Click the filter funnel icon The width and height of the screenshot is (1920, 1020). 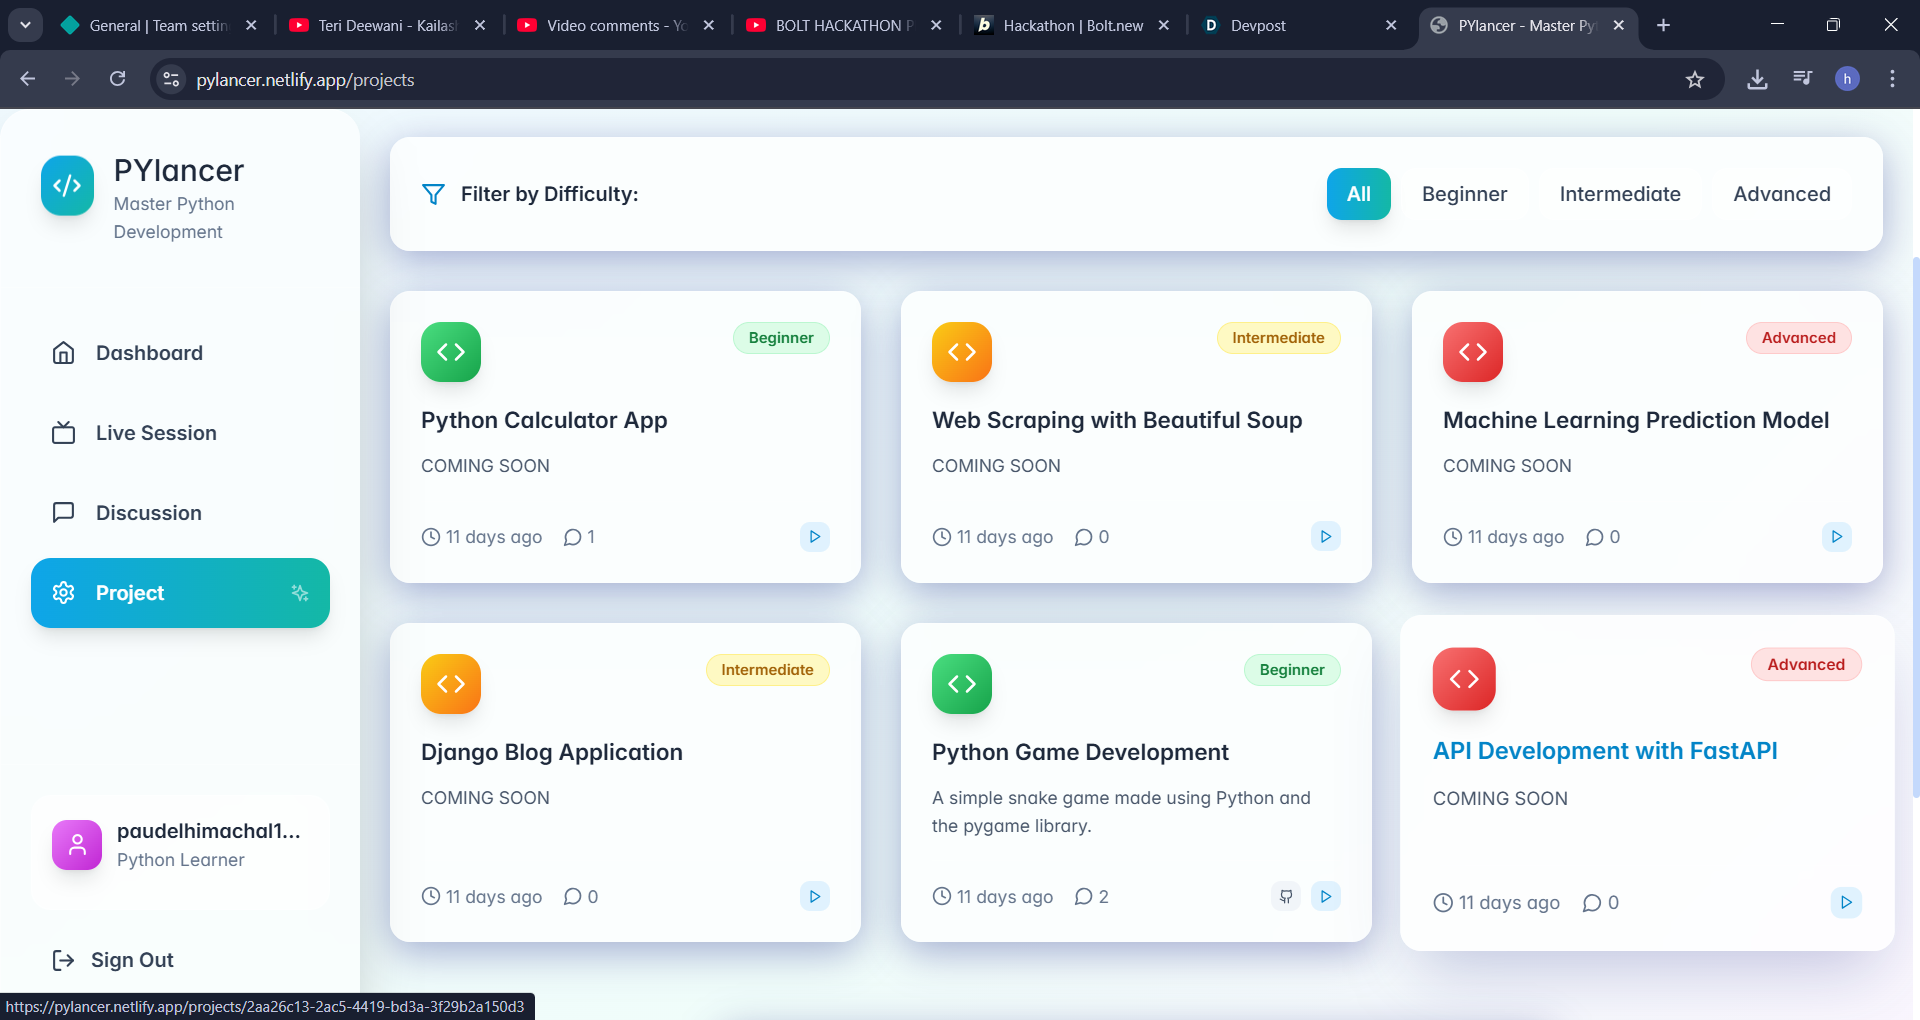click(x=433, y=194)
